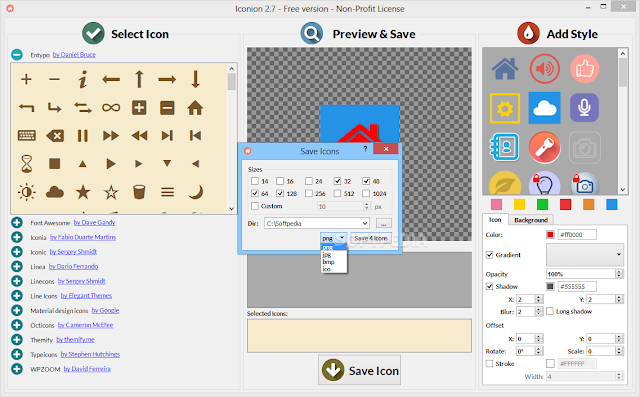Select the home icon in Entypo grid
The height and width of the screenshot is (397, 640).
click(195, 108)
